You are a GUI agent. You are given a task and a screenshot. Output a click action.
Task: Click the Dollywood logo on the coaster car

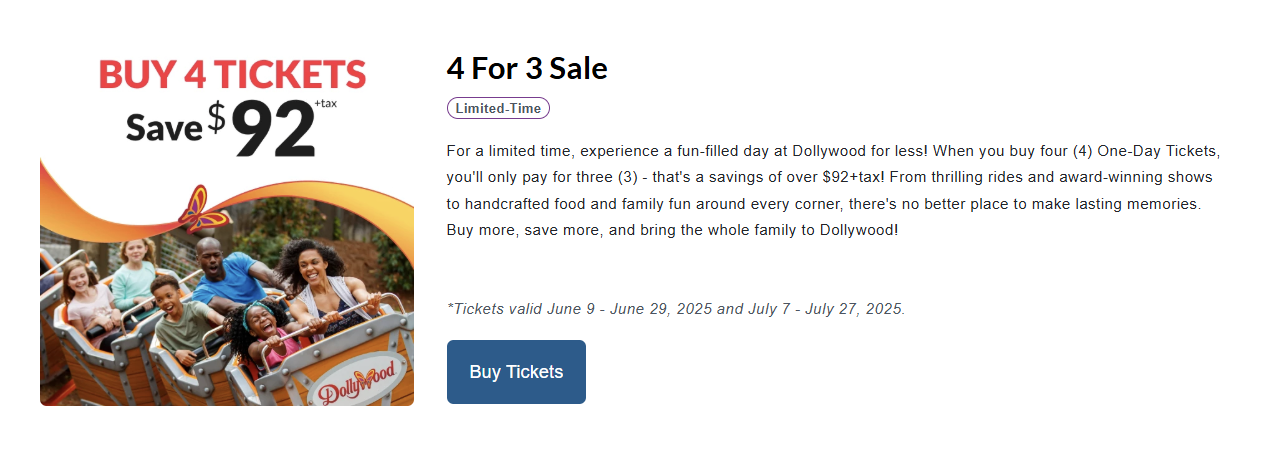pos(358,380)
